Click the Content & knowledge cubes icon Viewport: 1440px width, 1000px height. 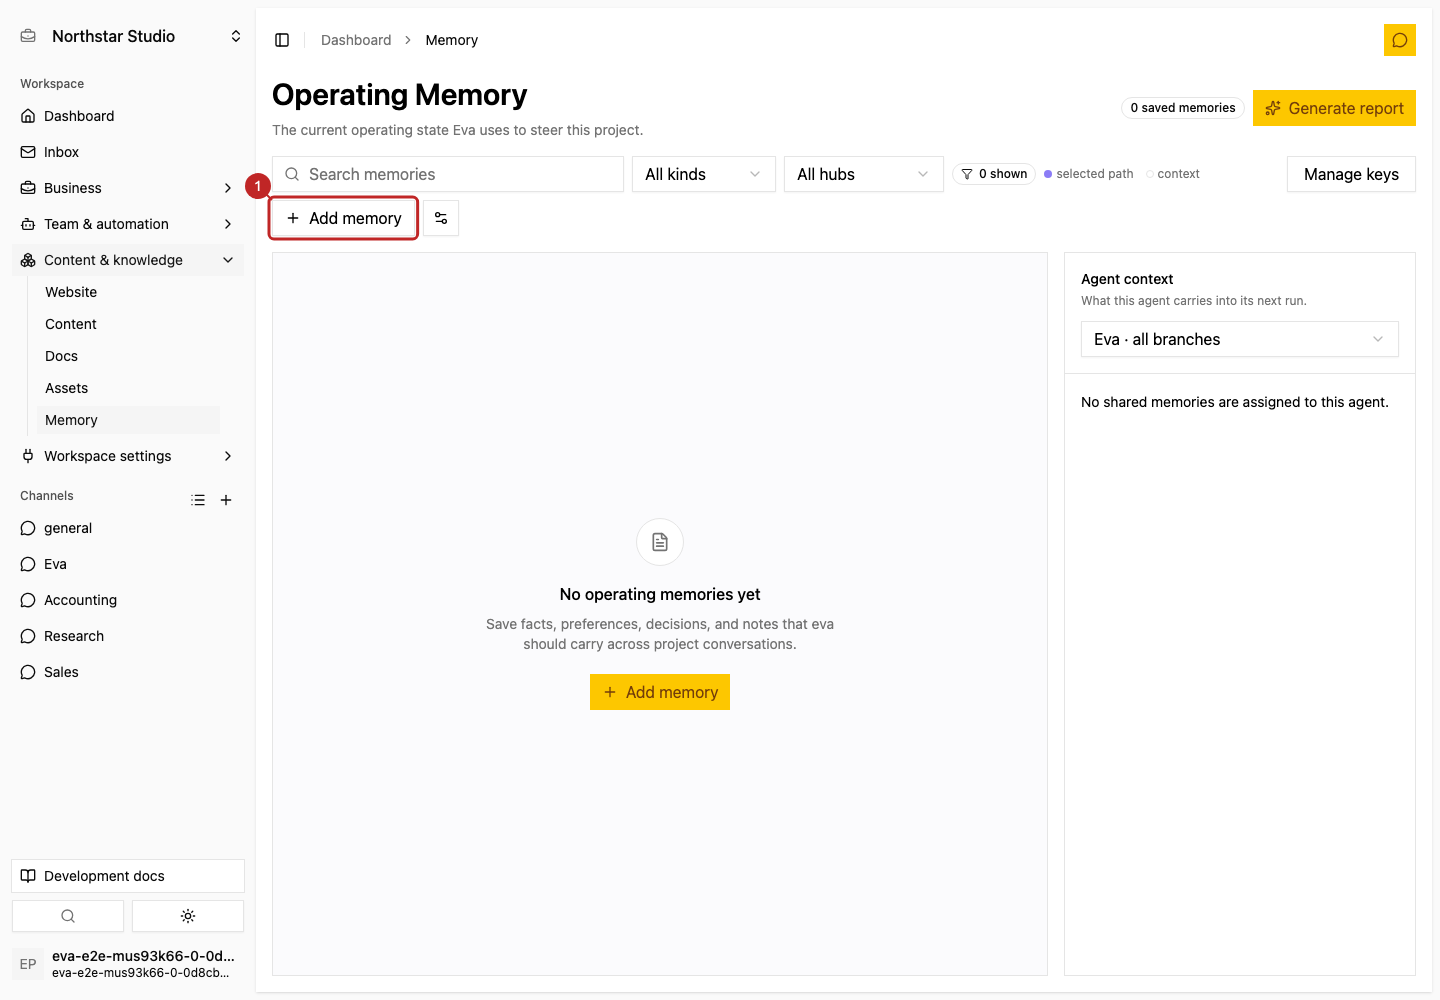pyautogui.click(x=28, y=260)
